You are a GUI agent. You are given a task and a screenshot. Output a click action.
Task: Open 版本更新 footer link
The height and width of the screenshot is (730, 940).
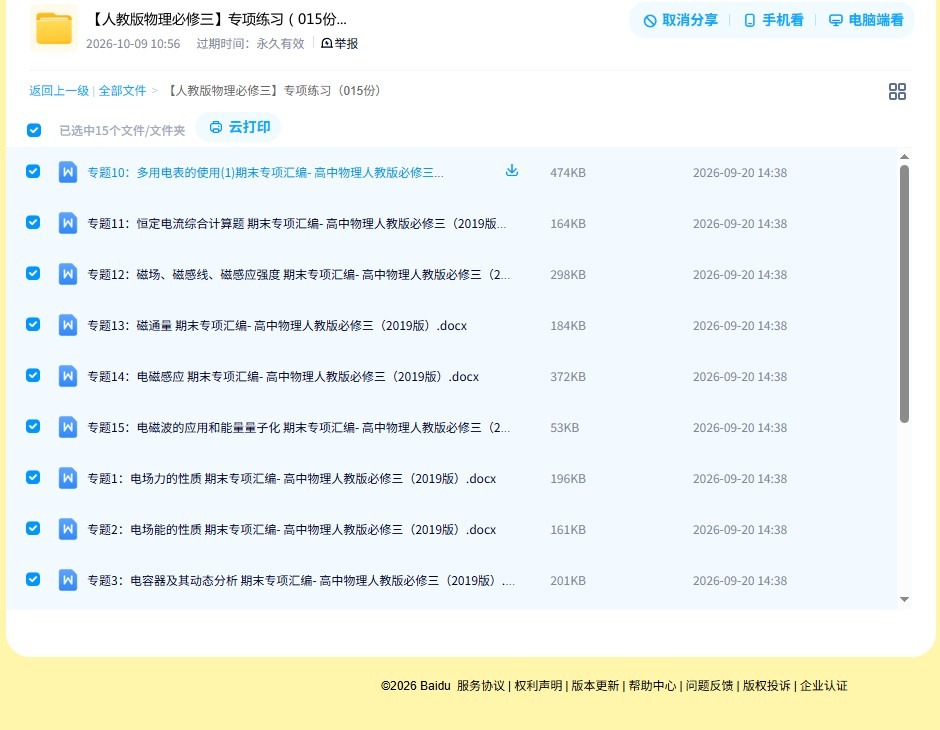[x=595, y=686]
